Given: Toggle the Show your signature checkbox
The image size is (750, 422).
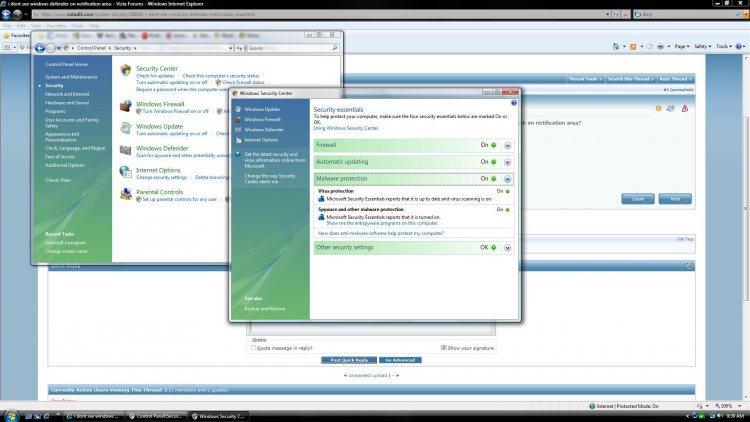Looking at the screenshot, I should click(443, 348).
